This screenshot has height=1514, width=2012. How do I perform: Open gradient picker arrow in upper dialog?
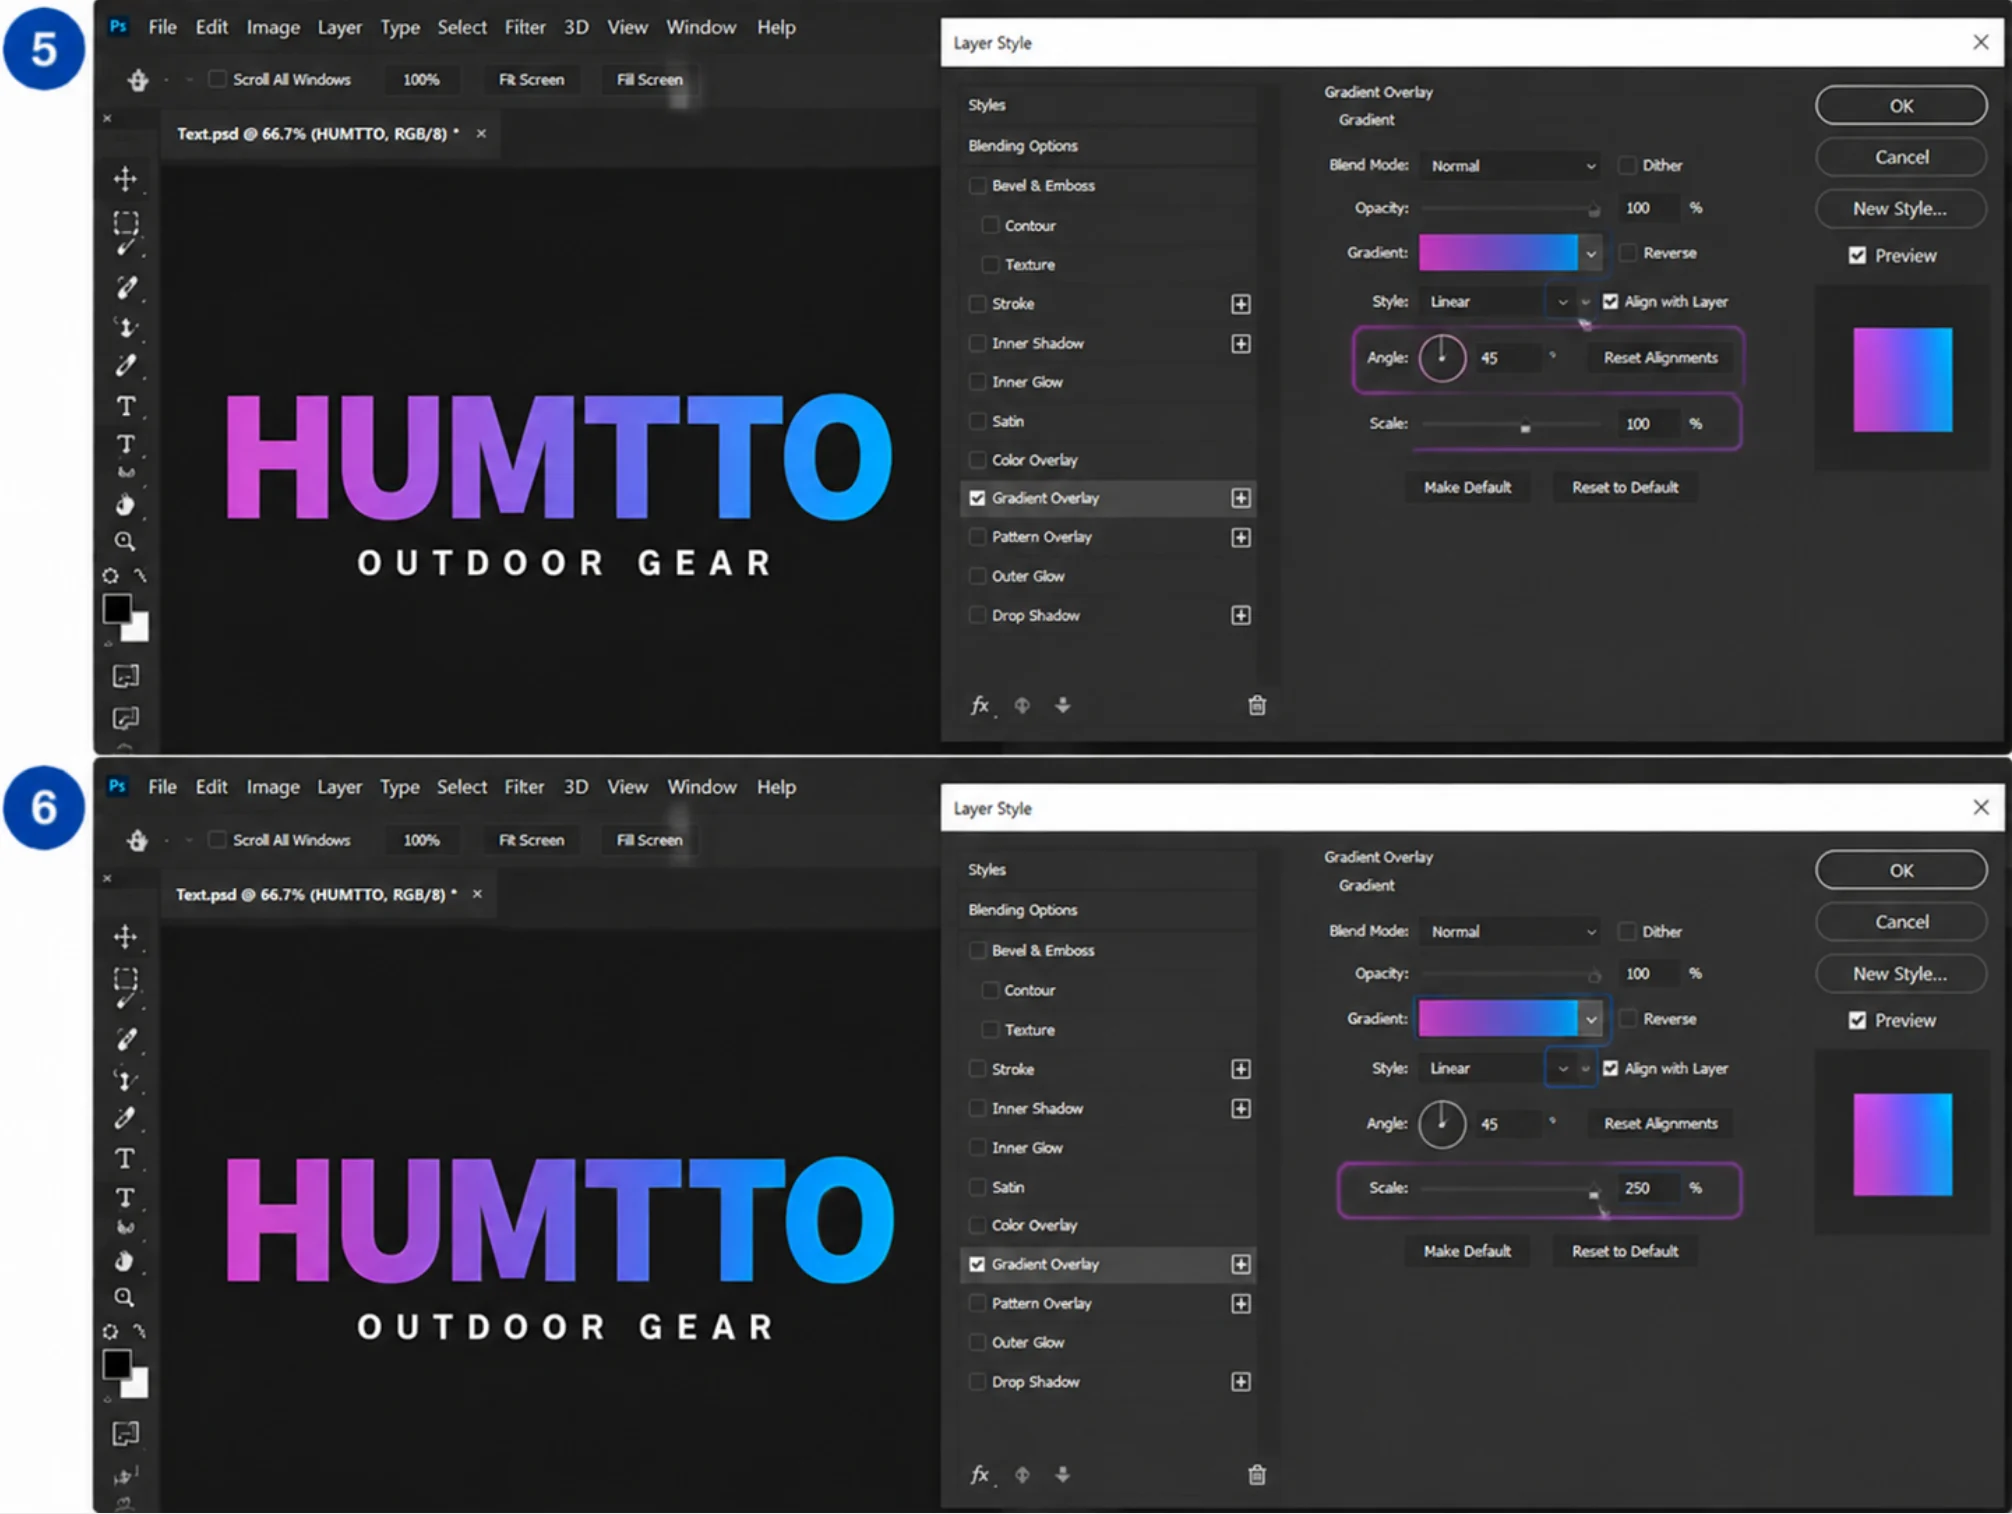click(x=1591, y=253)
